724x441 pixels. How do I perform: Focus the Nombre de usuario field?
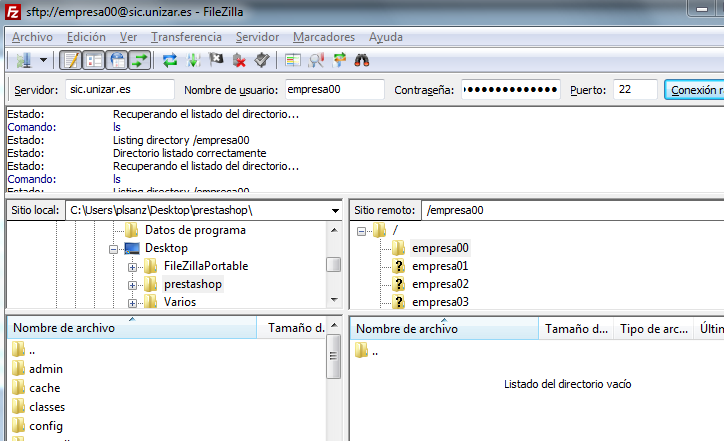335,90
